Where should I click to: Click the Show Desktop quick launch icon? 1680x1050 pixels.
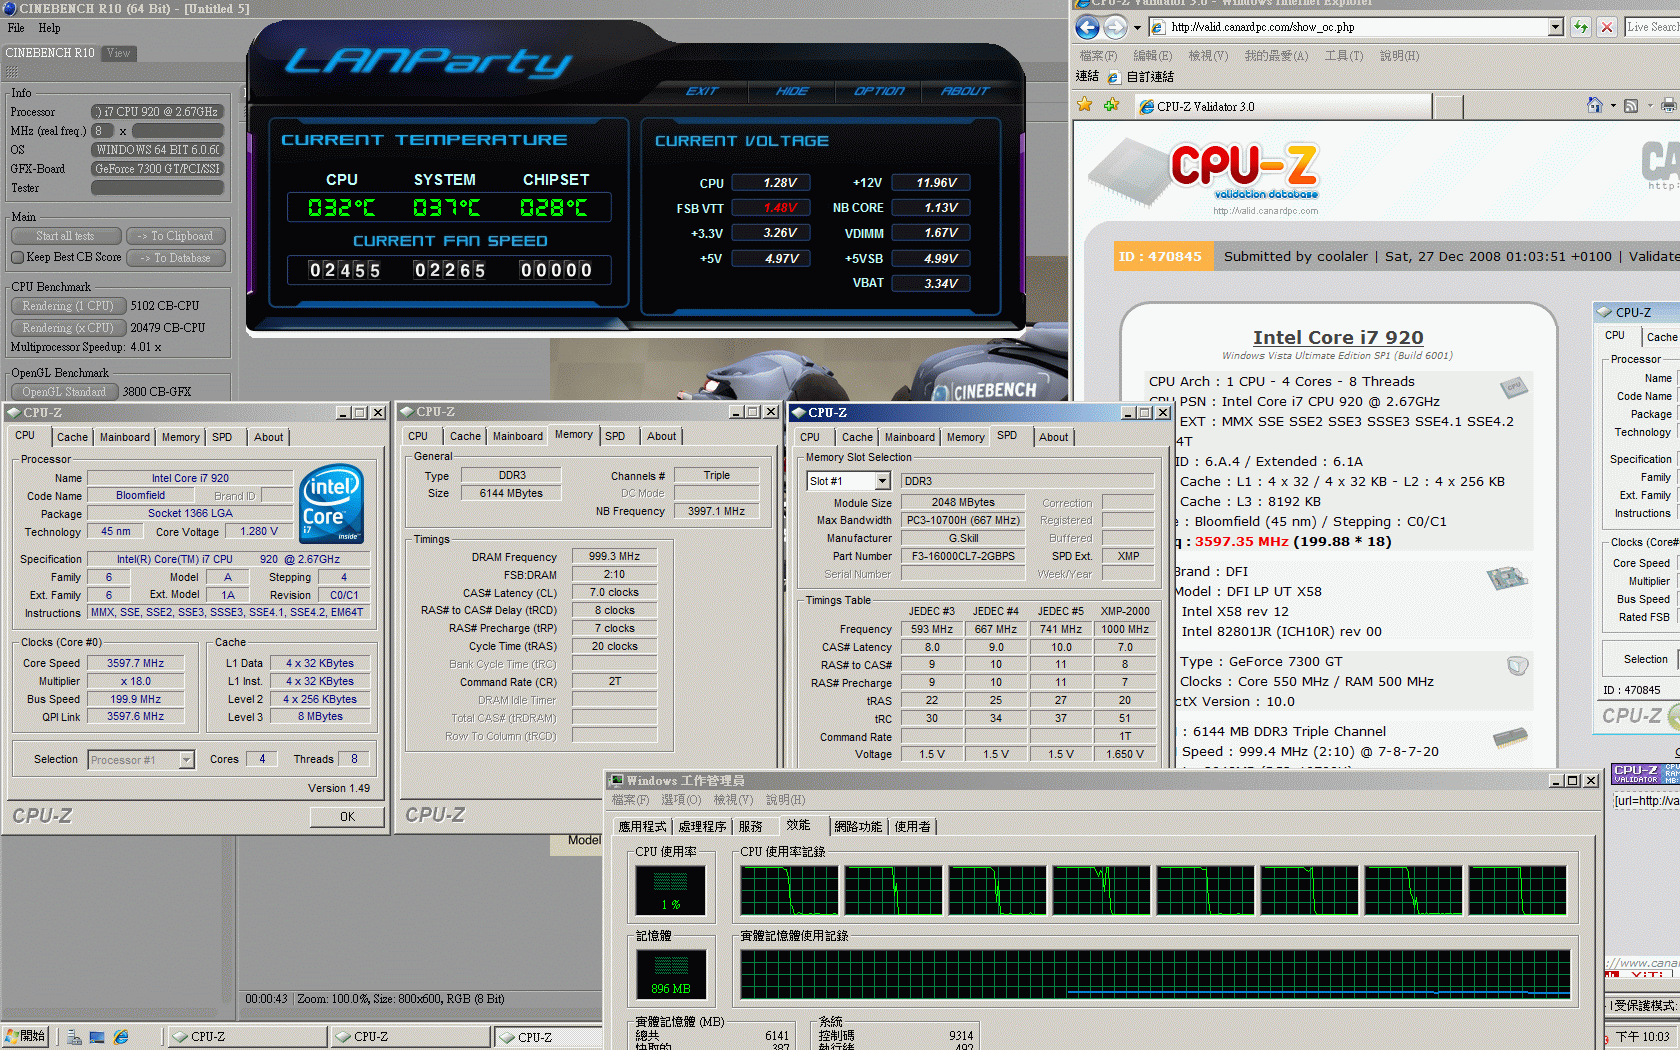point(97,1037)
